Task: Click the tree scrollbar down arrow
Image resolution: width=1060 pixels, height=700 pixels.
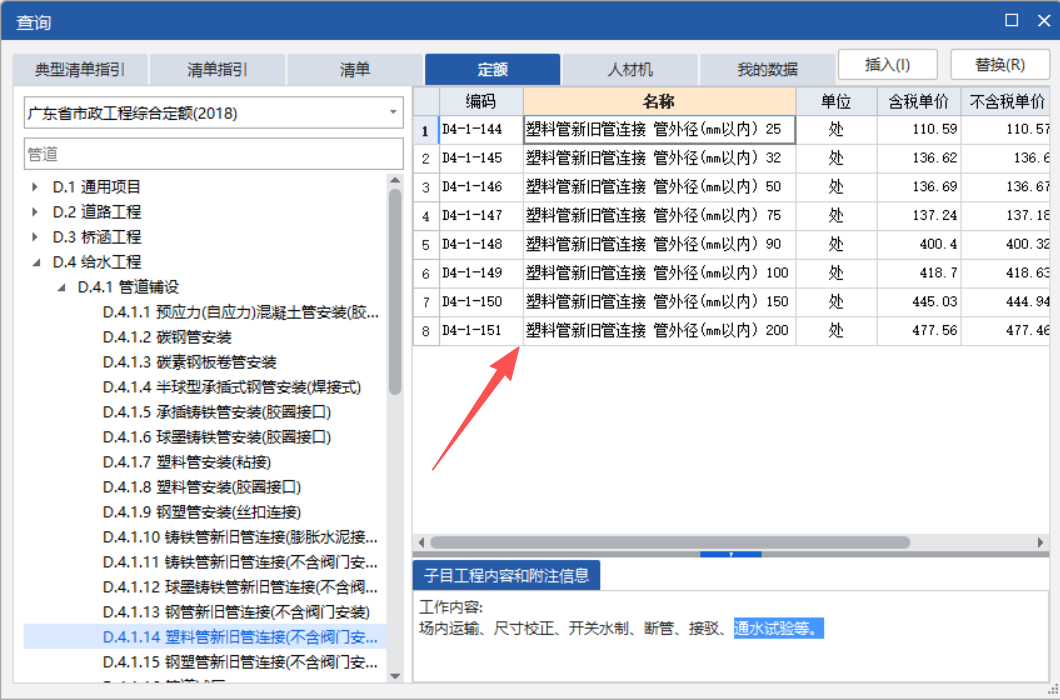Action: [x=395, y=676]
